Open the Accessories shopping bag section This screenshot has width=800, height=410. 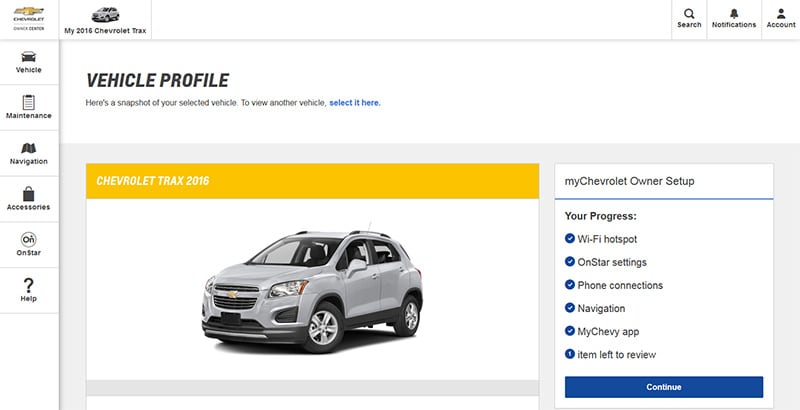[x=29, y=199]
